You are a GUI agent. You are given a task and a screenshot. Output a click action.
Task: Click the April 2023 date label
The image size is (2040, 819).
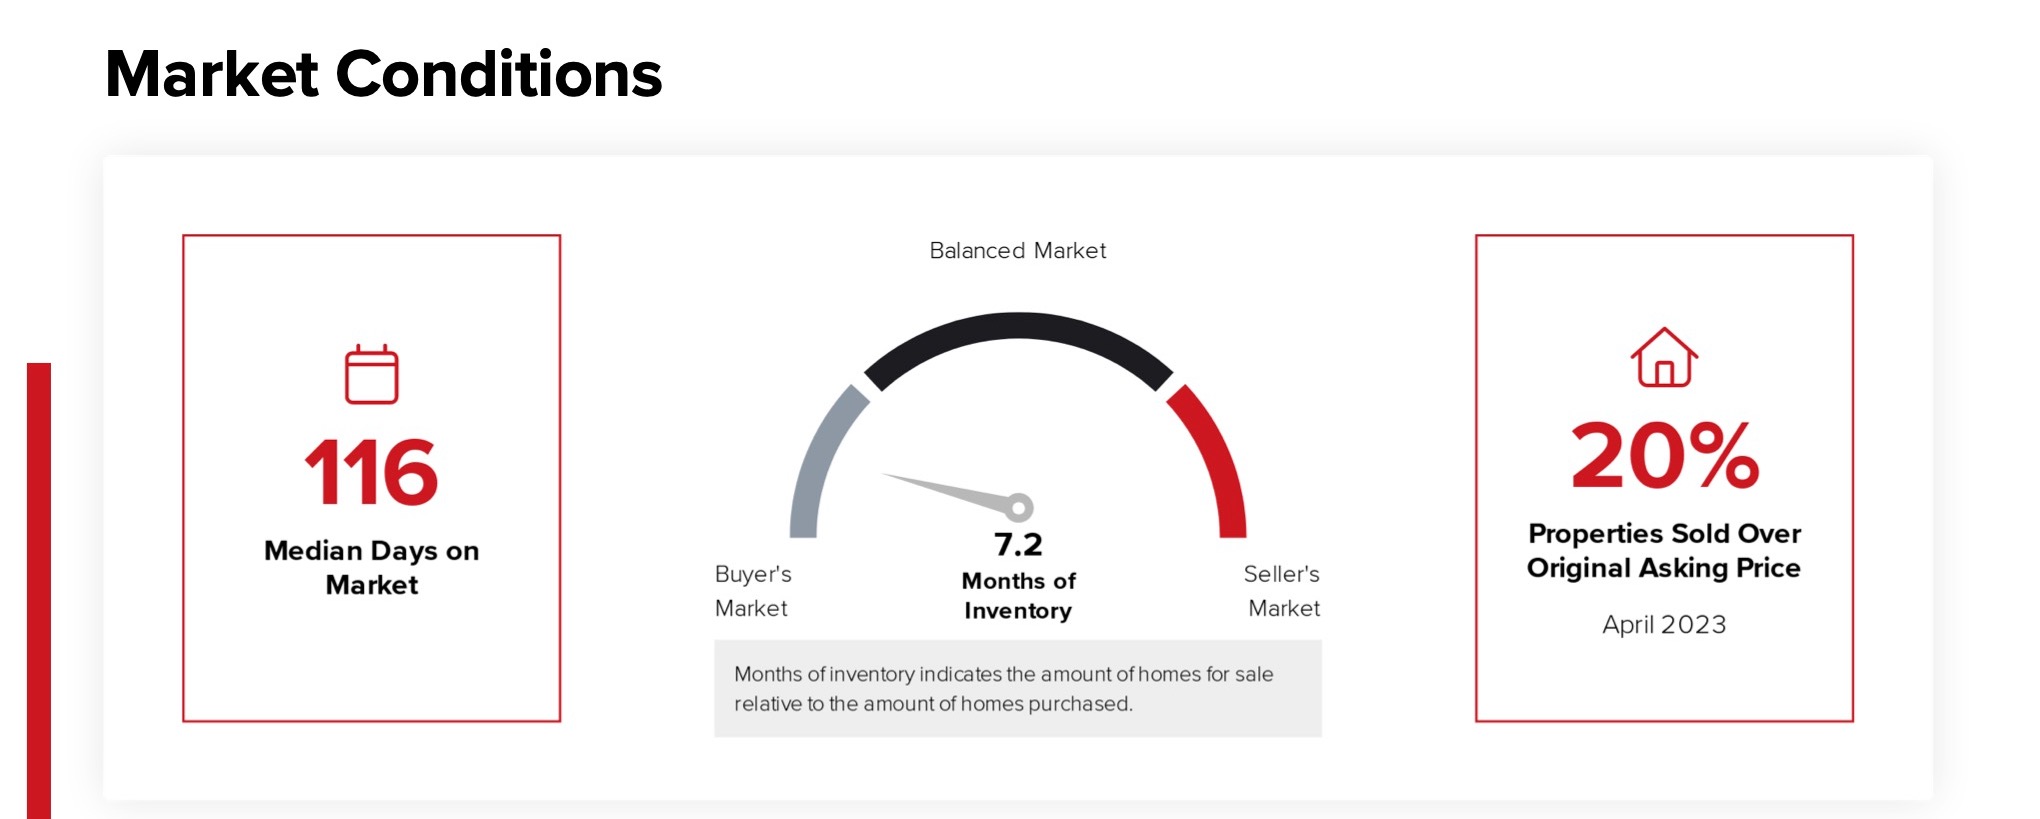pyautogui.click(x=1664, y=624)
